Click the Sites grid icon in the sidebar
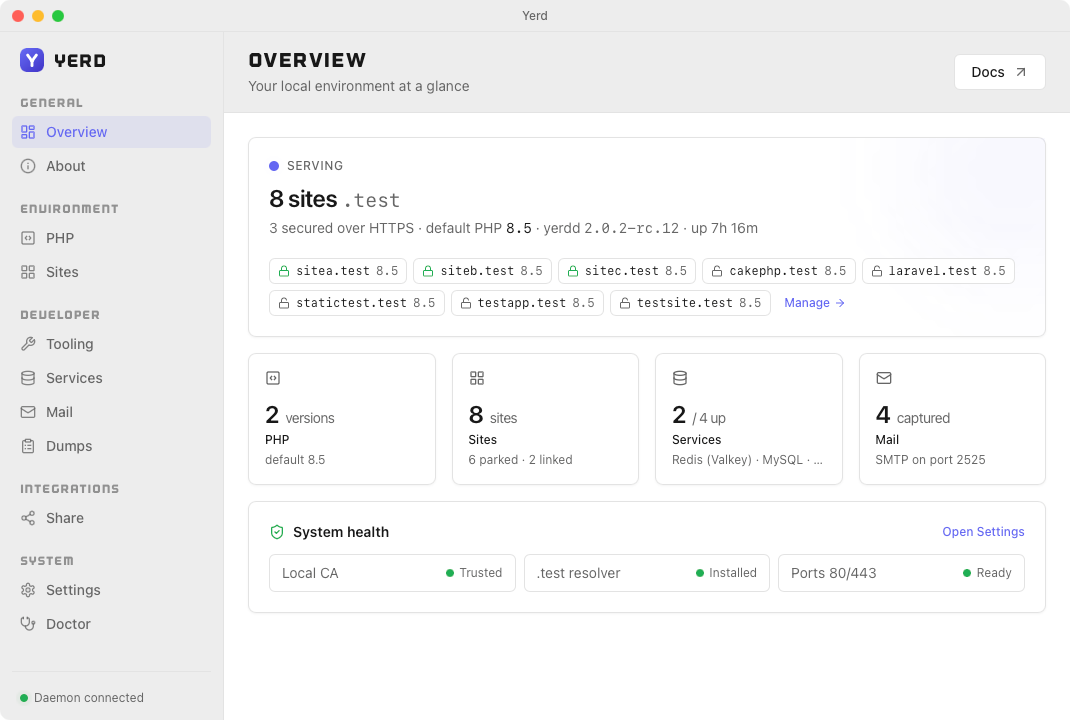Screen dimensions: 1070x720 pyautogui.click(x=28, y=272)
